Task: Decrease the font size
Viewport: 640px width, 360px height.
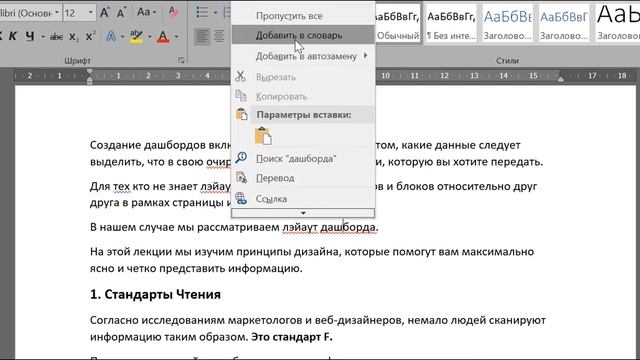Action: click(121, 13)
